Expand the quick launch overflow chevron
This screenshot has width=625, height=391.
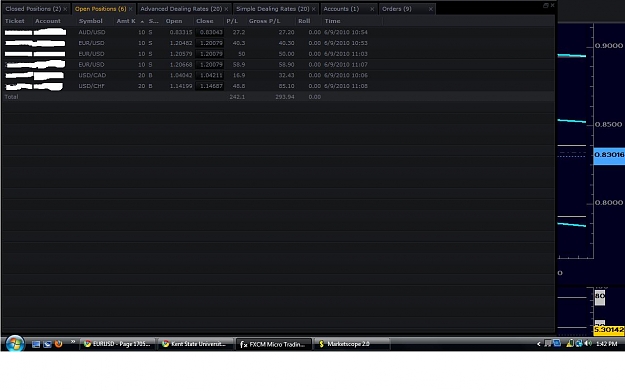pos(73,342)
